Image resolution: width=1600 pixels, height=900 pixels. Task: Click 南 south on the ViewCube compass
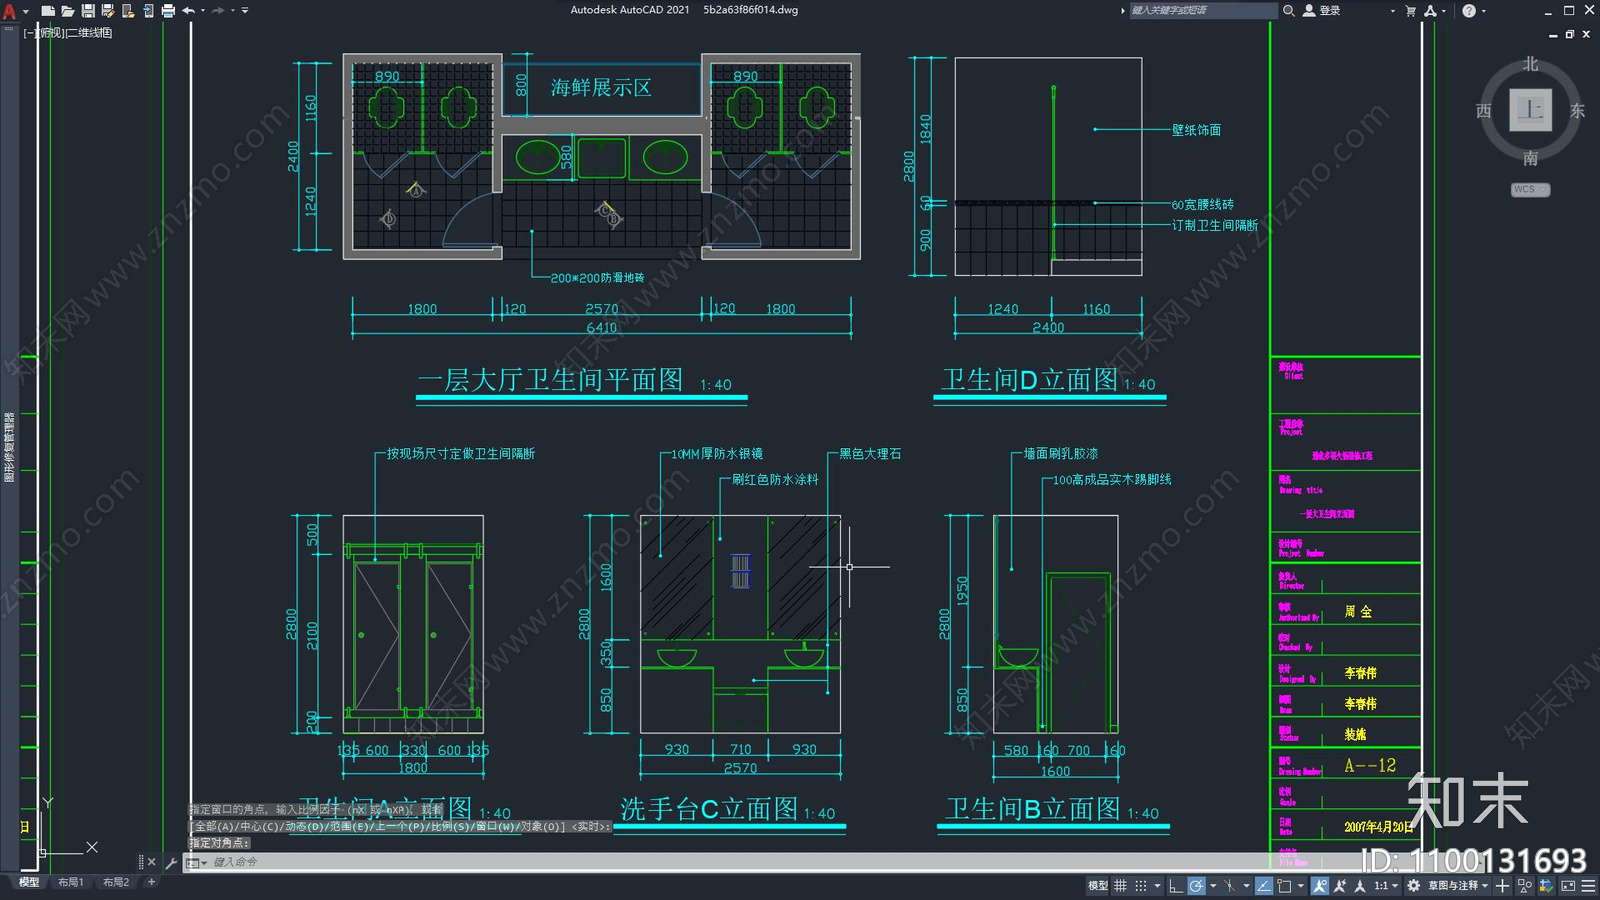[1530, 158]
